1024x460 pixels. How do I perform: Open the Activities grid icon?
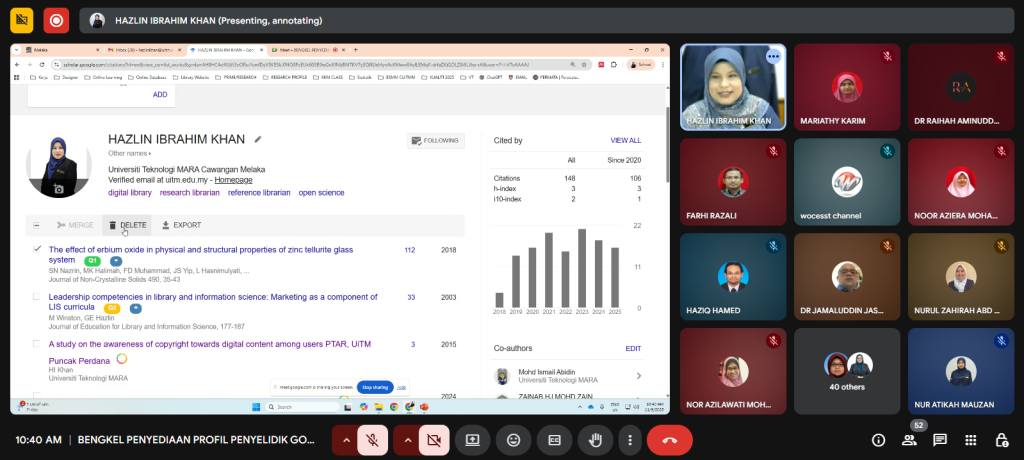[970, 440]
